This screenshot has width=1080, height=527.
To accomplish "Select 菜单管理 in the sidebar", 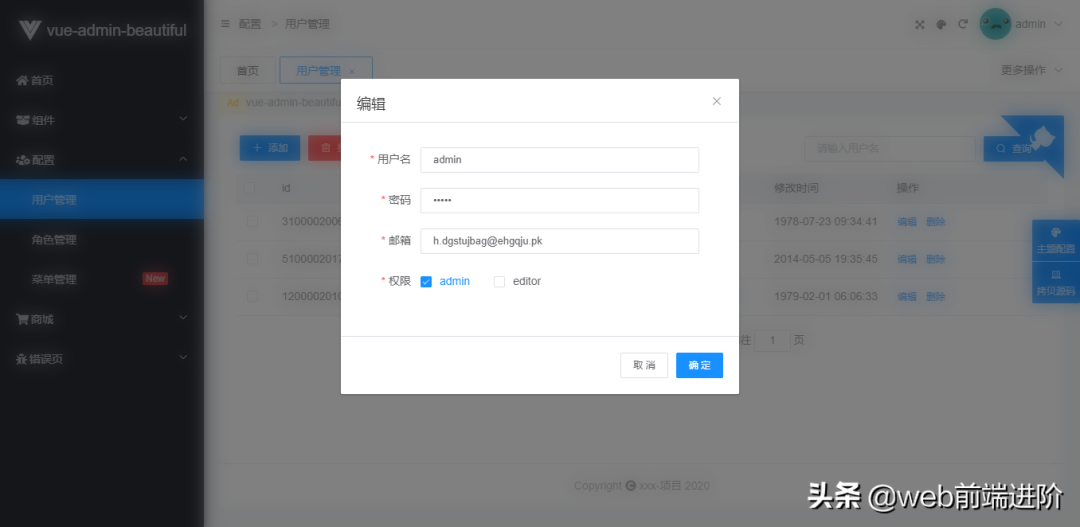I will [x=102, y=280].
